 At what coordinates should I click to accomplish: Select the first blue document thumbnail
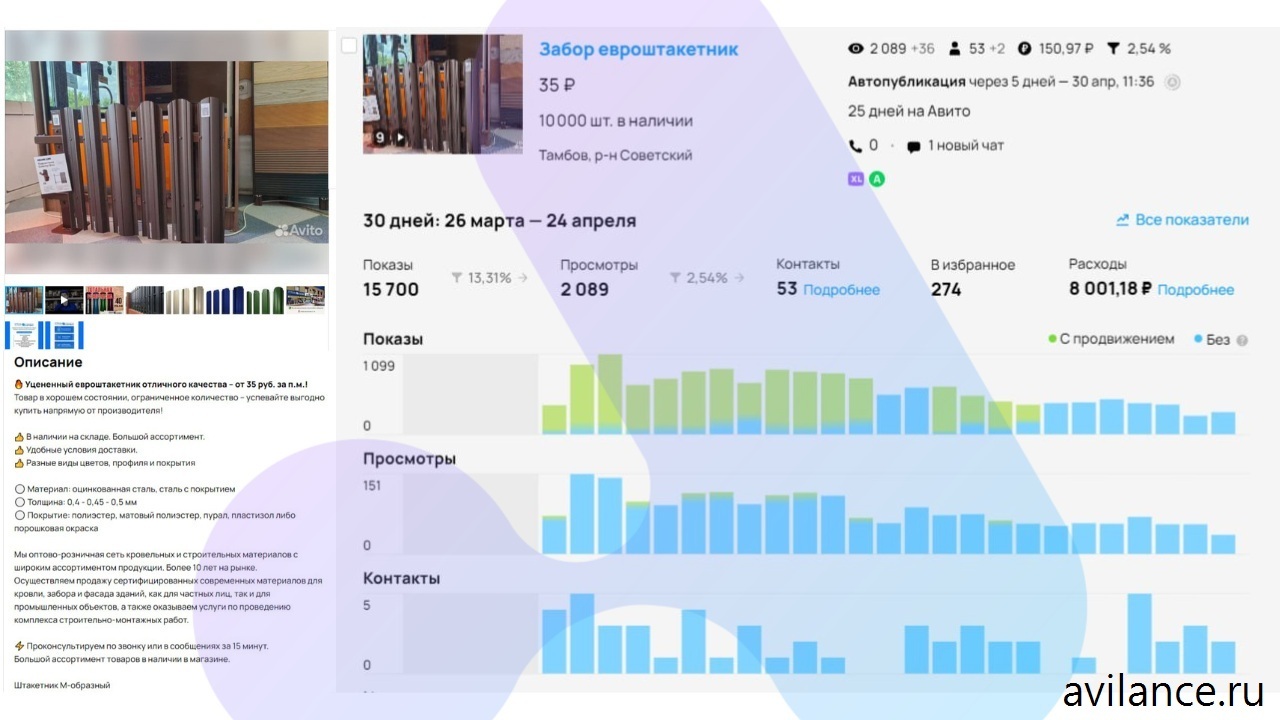24,334
